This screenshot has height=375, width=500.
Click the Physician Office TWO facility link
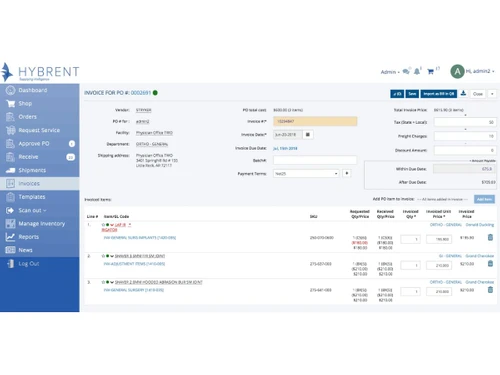pyautogui.click(x=154, y=133)
